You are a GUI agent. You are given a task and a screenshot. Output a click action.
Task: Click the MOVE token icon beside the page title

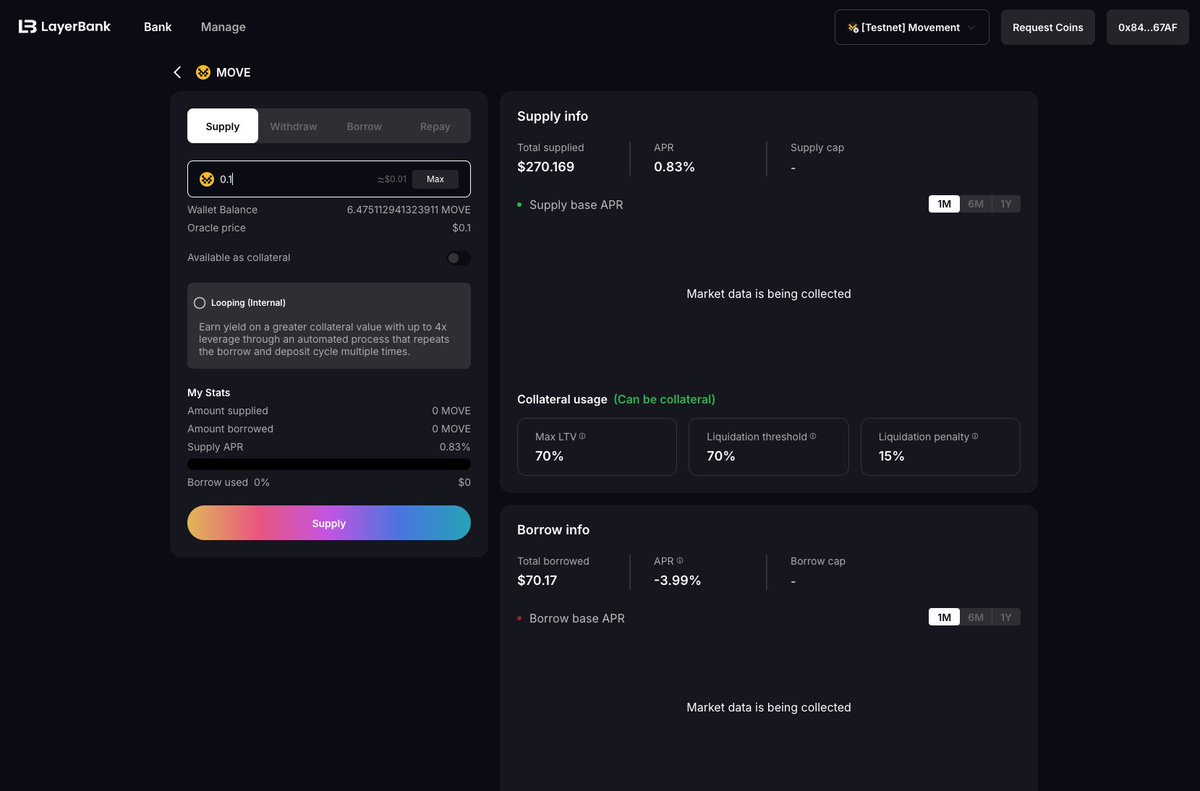point(203,72)
